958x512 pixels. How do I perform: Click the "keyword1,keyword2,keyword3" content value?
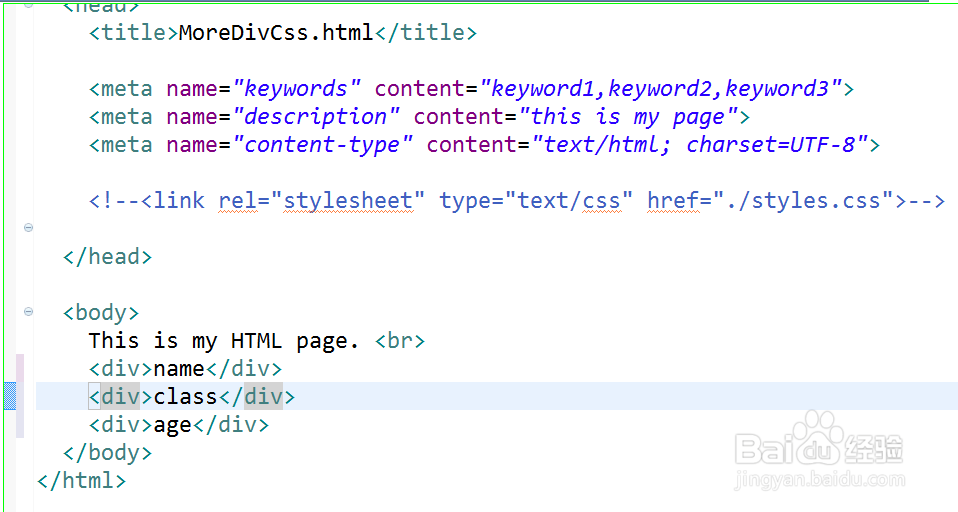(661, 89)
